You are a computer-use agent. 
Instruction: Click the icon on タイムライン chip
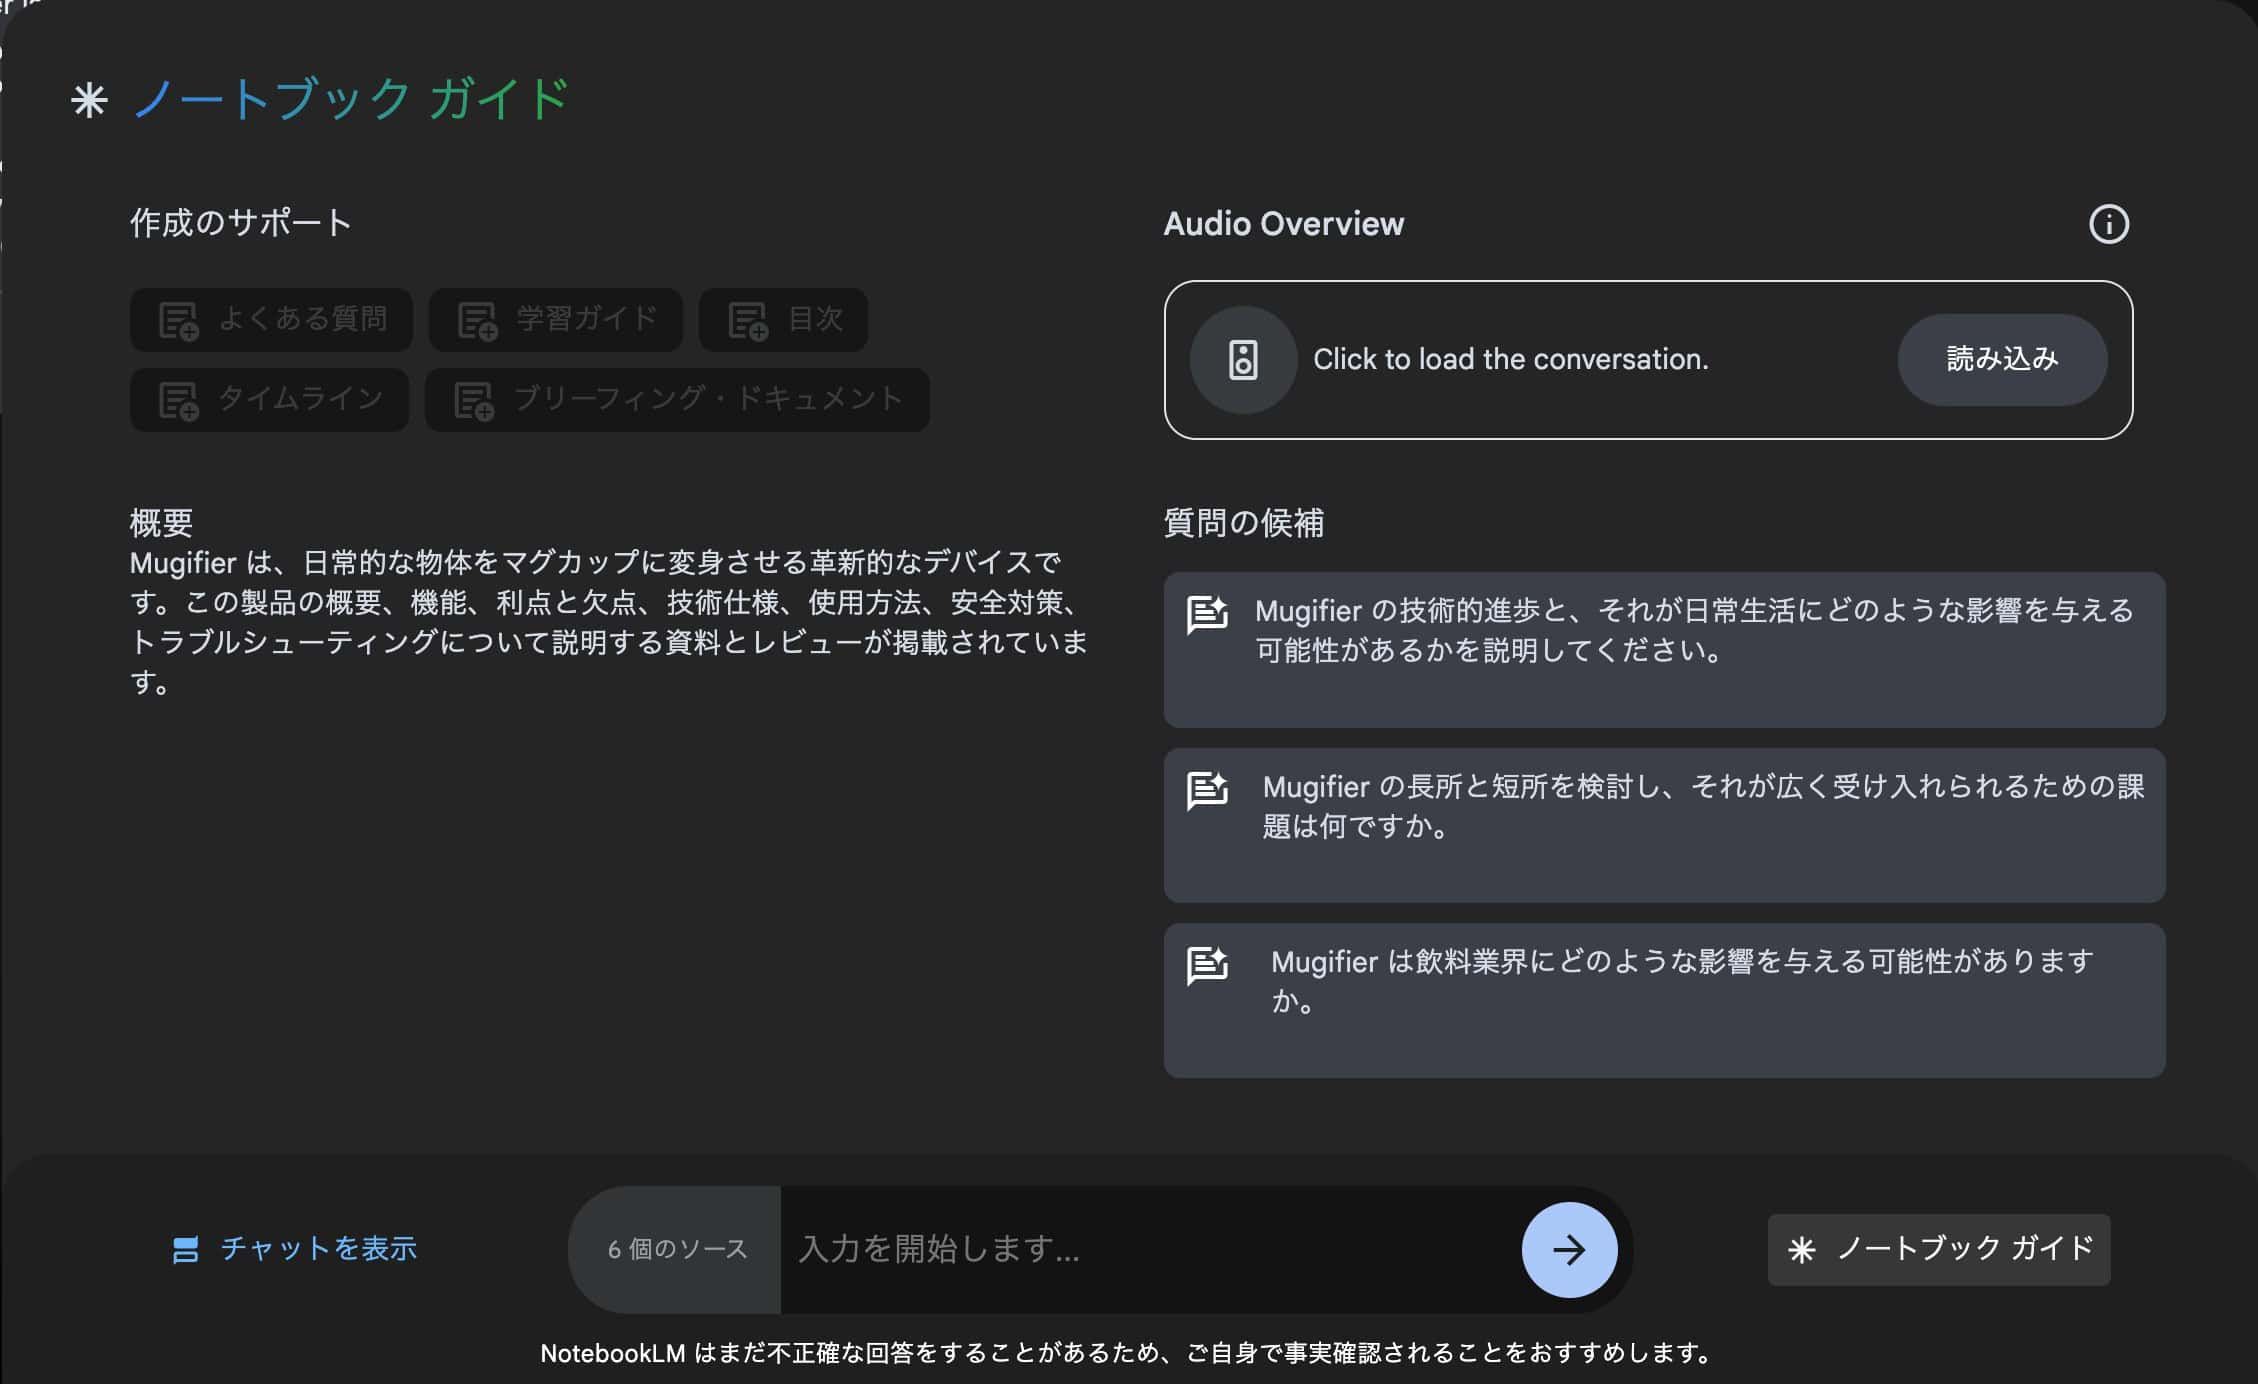[x=179, y=401]
